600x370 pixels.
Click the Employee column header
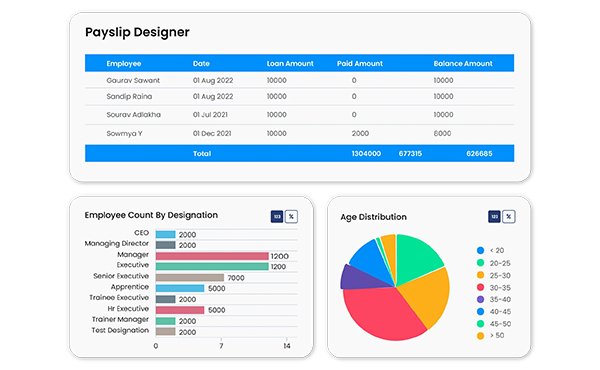124,64
